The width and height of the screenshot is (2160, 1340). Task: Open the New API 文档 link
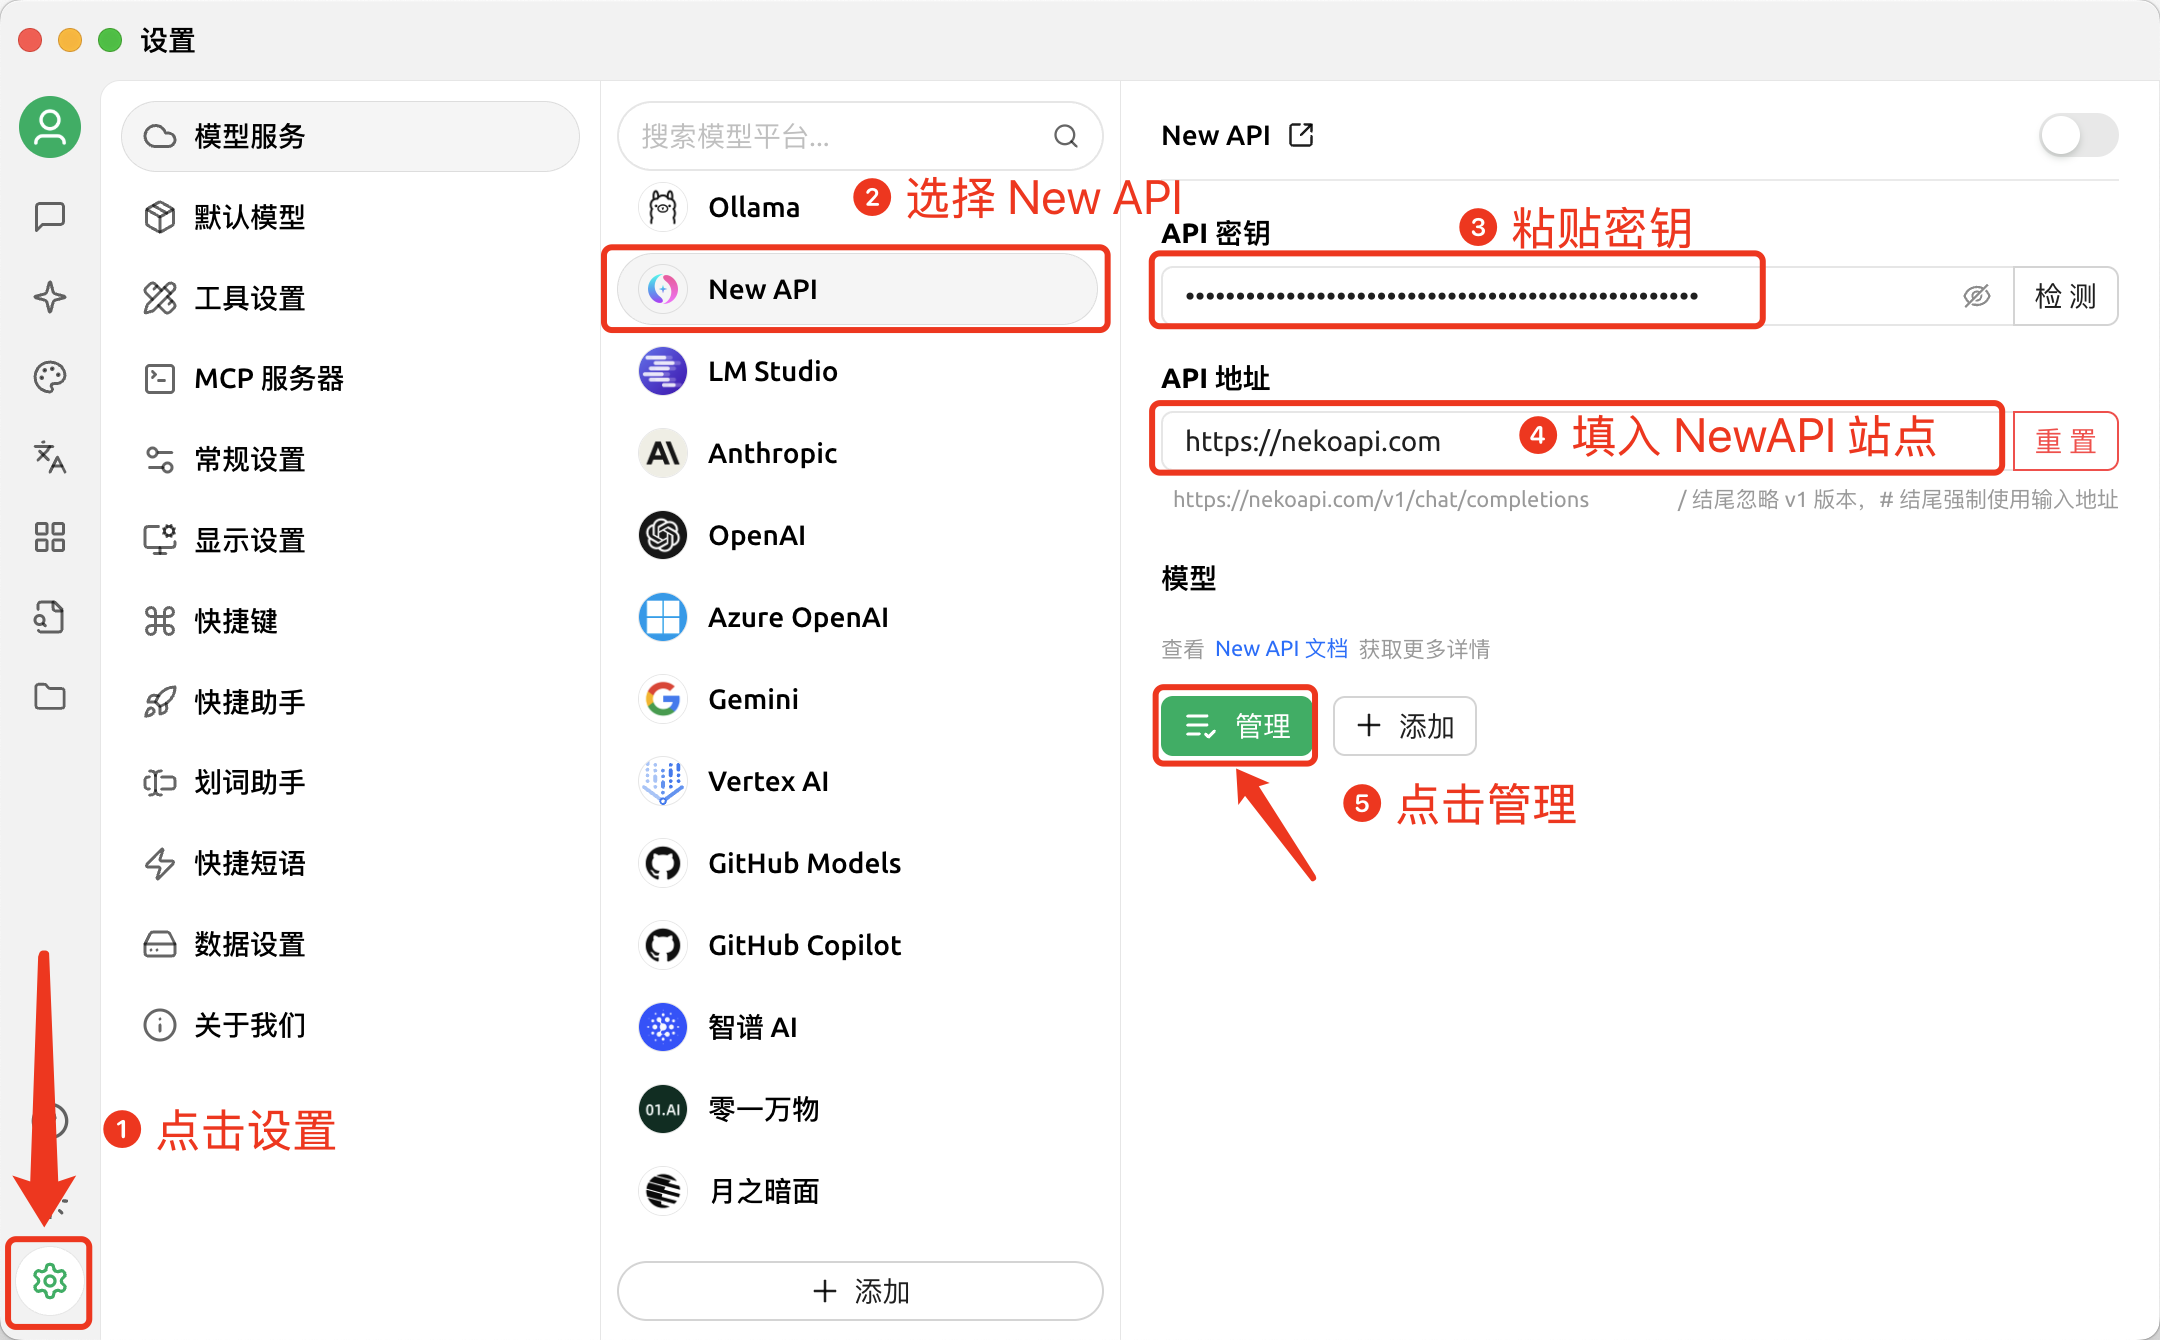point(1281,648)
